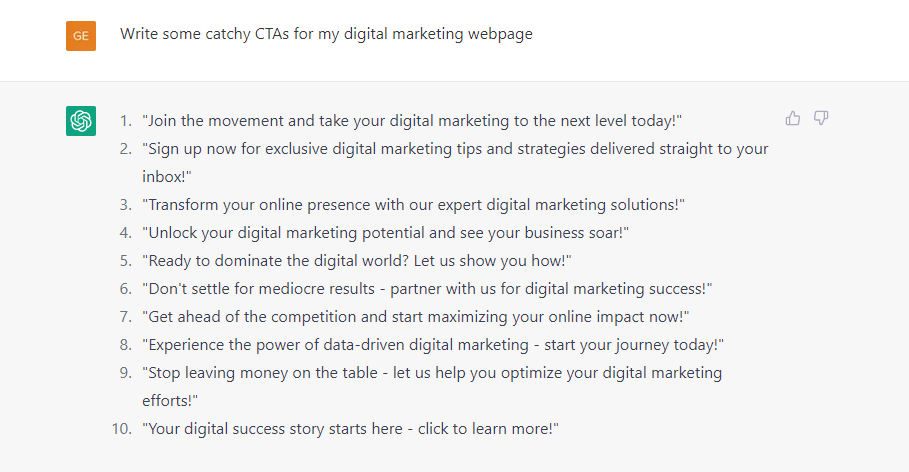Click the orange GE user avatar
The width and height of the screenshot is (909, 472).
(81, 36)
